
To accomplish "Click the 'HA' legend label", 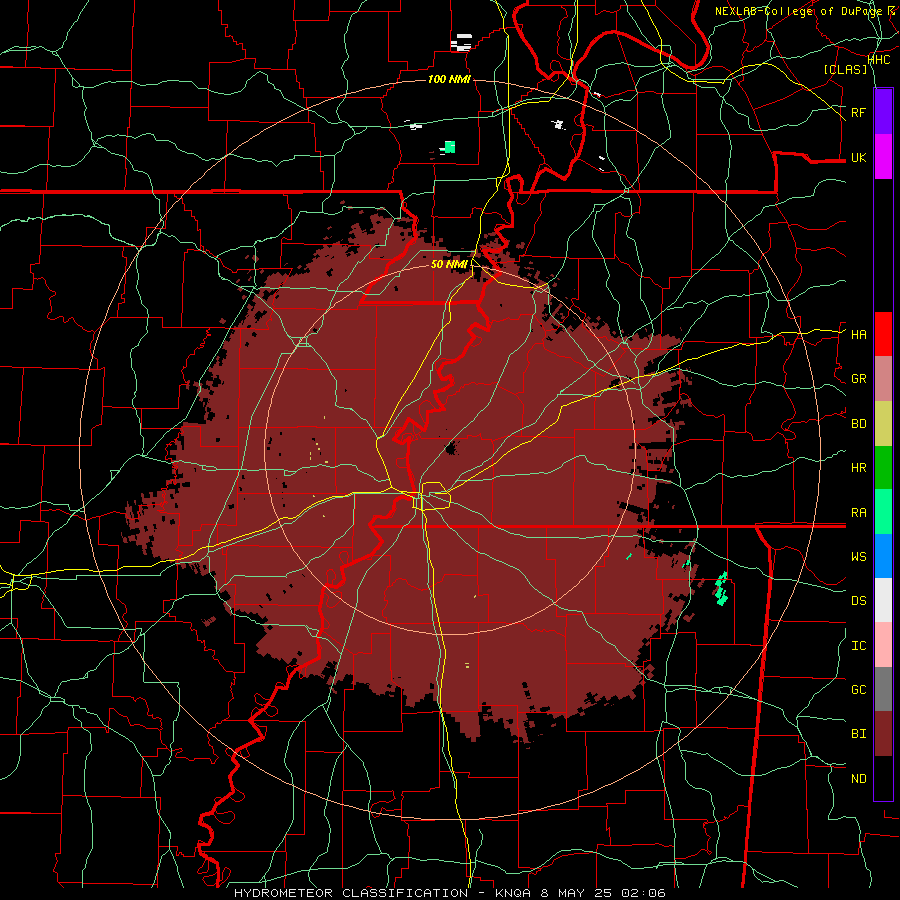I will [x=858, y=334].
